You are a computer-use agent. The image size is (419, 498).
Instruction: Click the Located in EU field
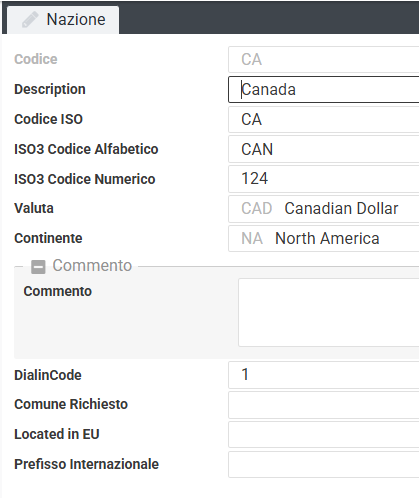pyautogui.click(x=323, y=435)
